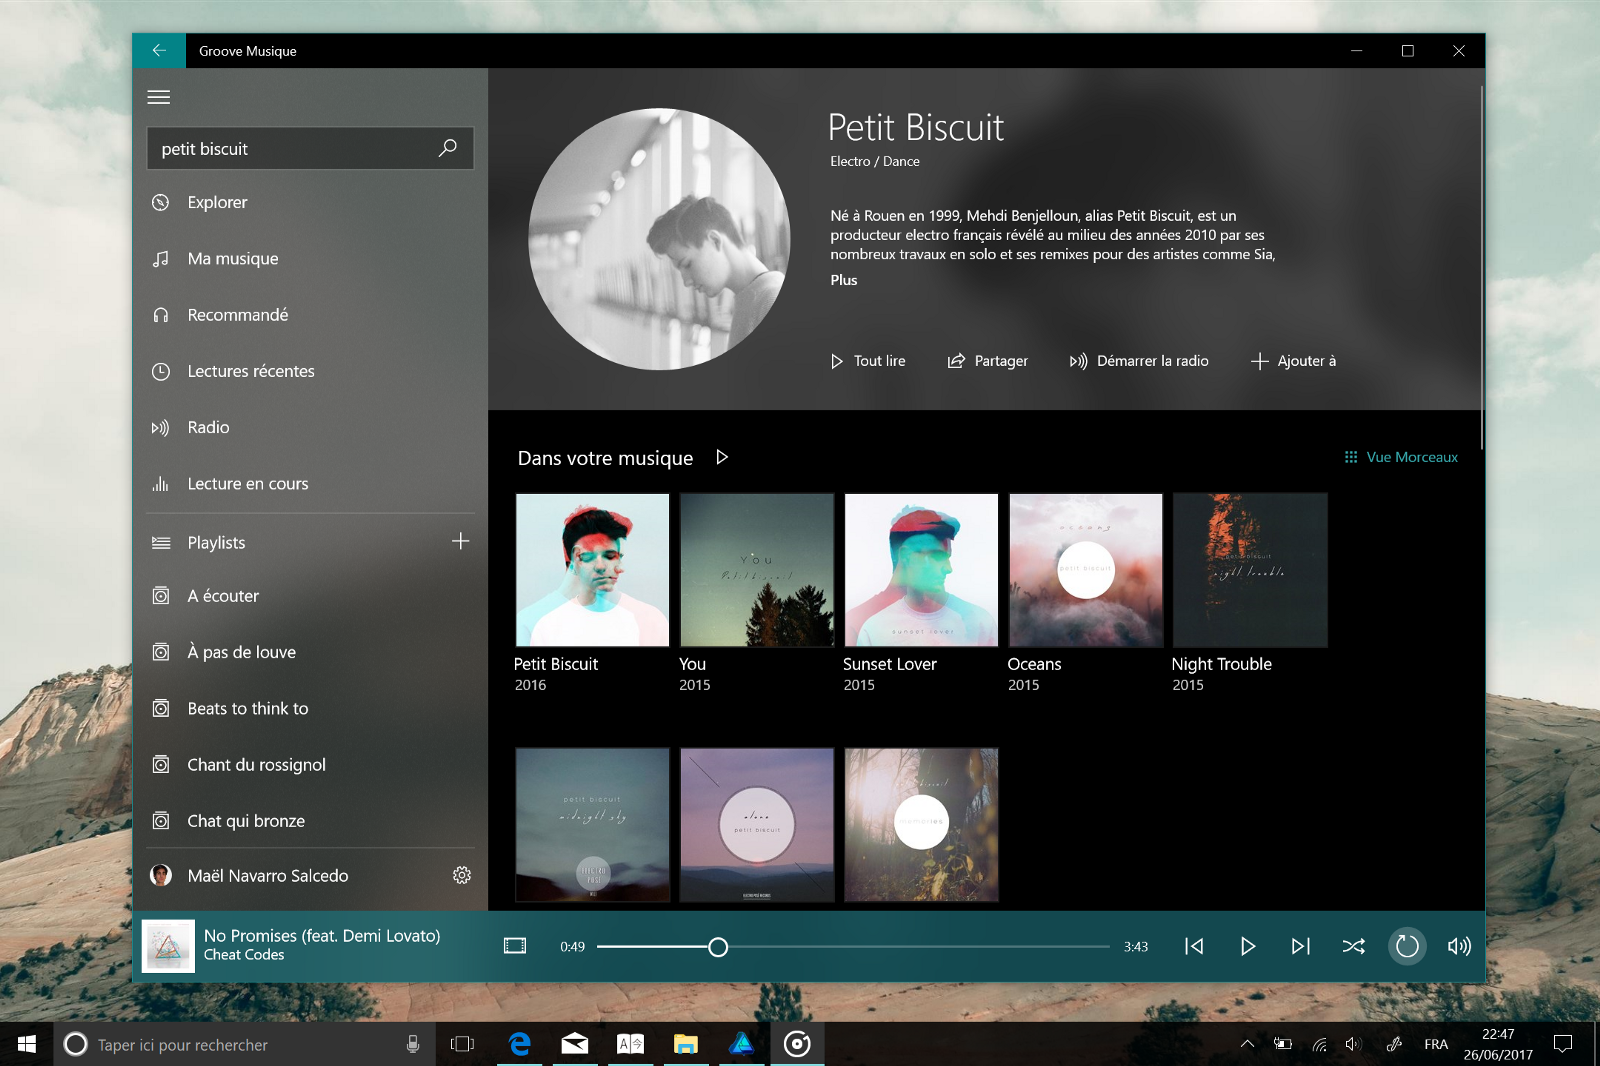Open the Midnight Sky album cover
Screen dimensions: 1600x1066
[x=592, y=825]
